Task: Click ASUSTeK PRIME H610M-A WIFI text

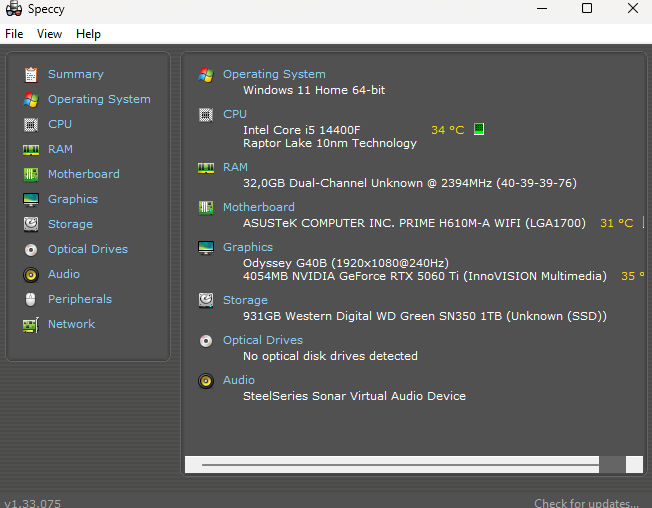Action: point(414,223)
